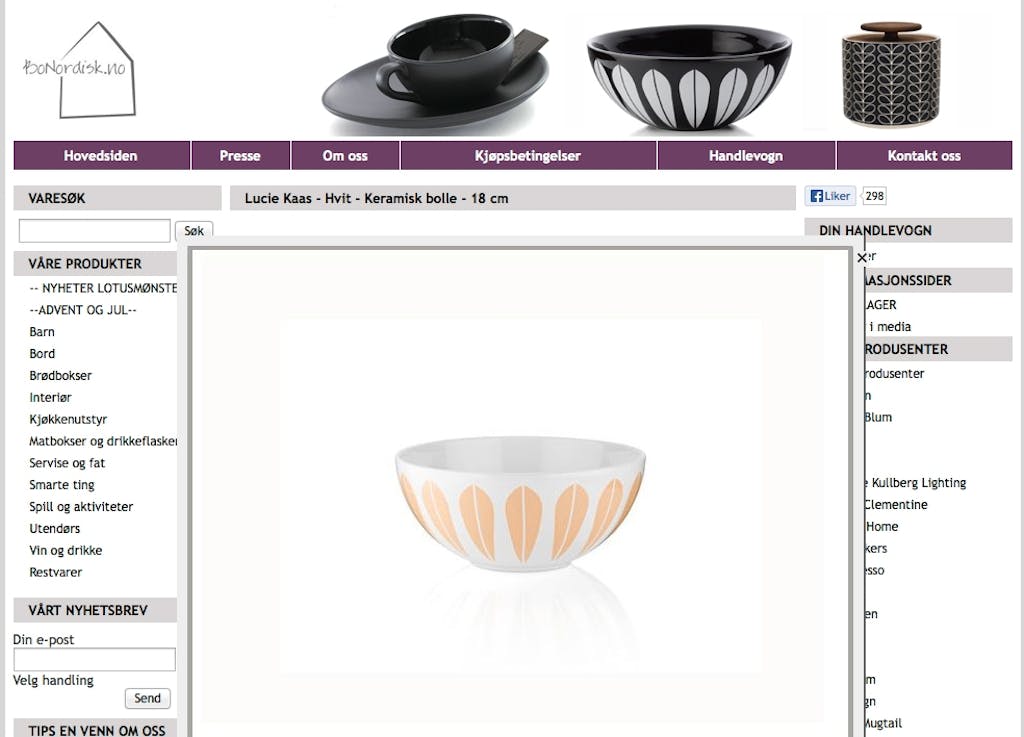Screen dimensions: 1024x737
Task: Click the TIPS EN VENN OM OSS heading
Action: (97, 730)
